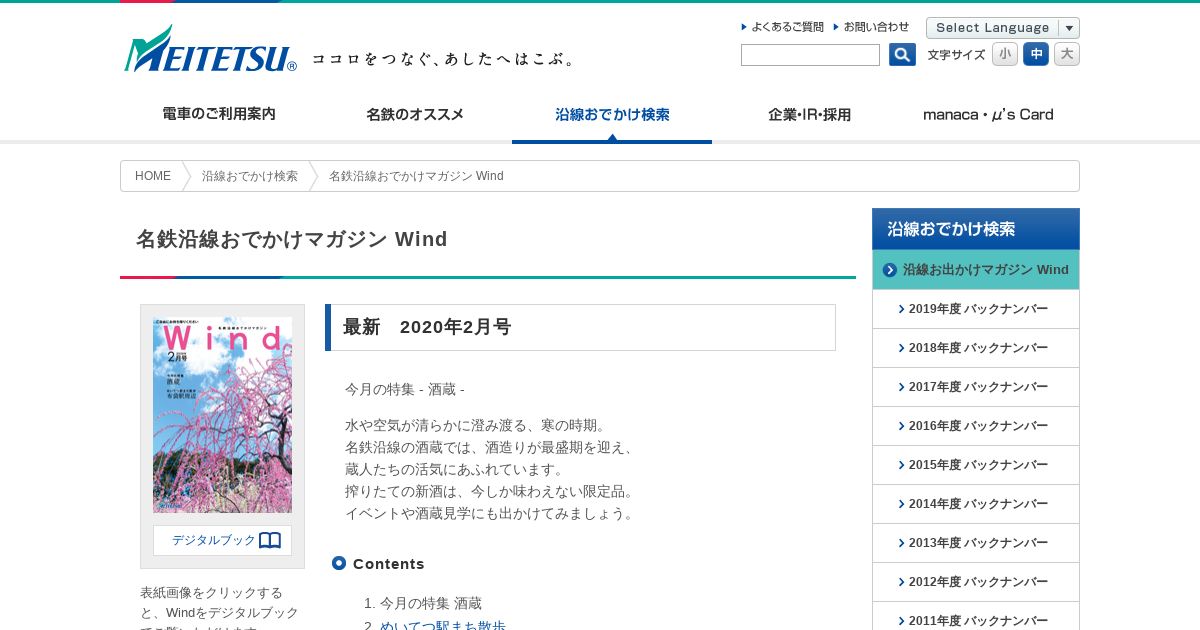This screenshot has height=630, width=1200.
Task: Open 2017年度 バックナンバー
Action: click(976, 387)
